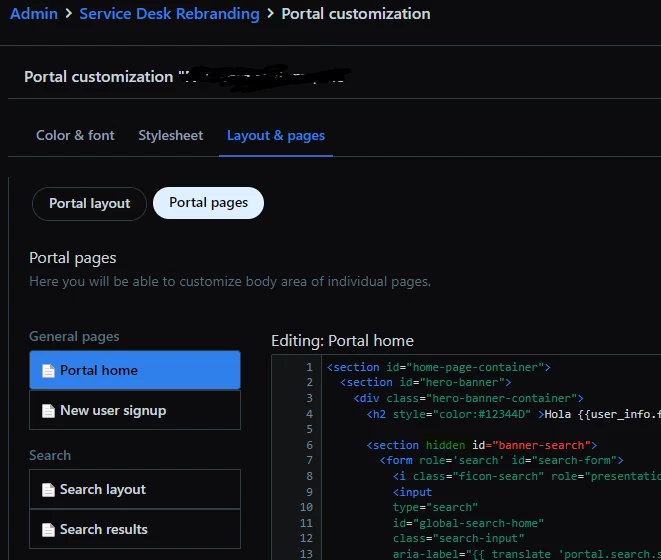Viewport: 661px width, 560px height.
Task: Place cursor on home-page-container code line
Action: click(438, 367)
